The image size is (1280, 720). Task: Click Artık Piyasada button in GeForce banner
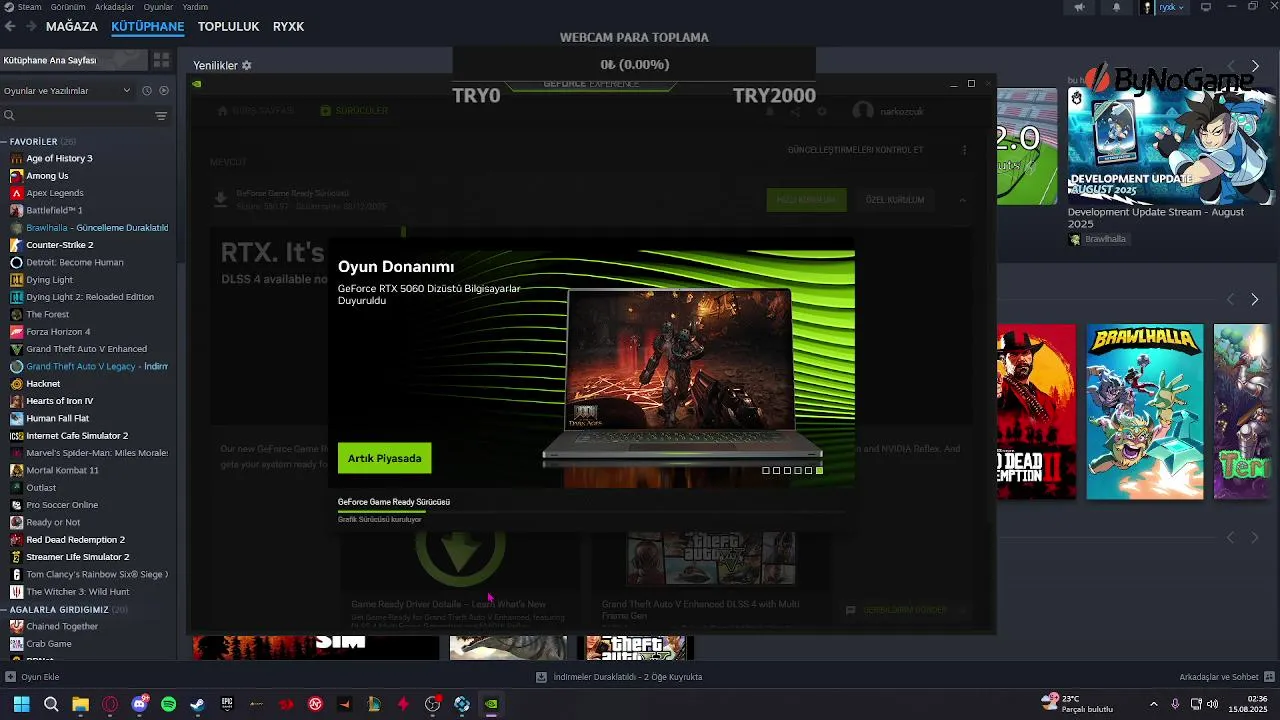click(x=384, y=458)
